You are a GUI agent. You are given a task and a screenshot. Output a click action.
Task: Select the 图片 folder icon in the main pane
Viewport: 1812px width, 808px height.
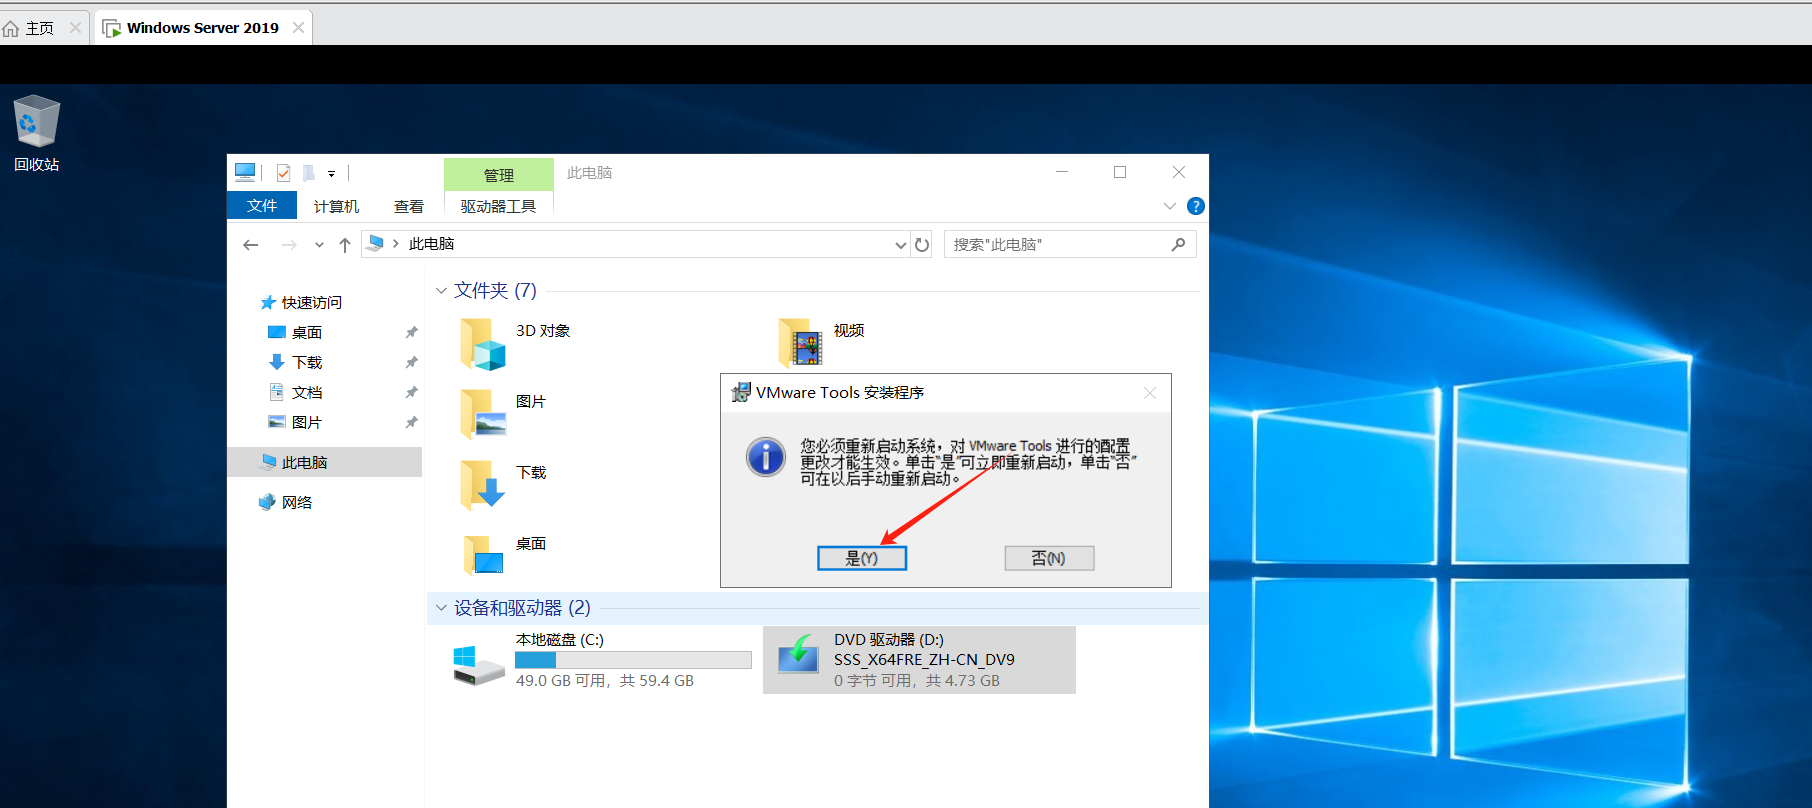coord(483,414)
